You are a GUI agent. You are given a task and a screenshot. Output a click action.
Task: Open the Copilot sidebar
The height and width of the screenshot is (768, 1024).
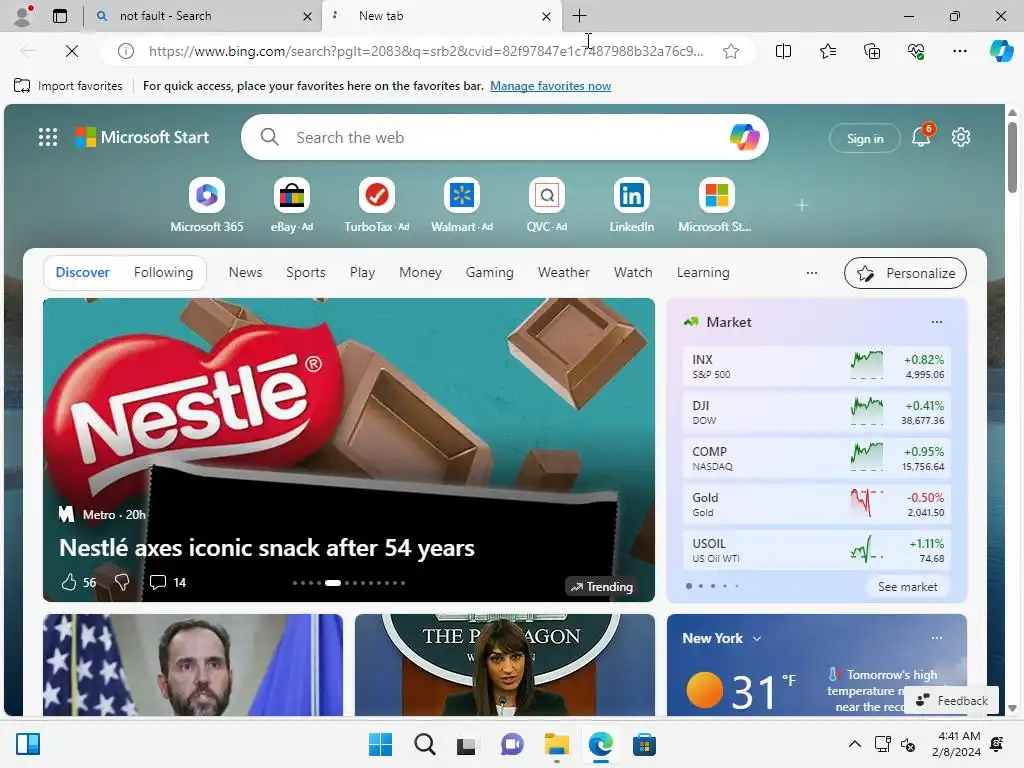coord(1001,51)
